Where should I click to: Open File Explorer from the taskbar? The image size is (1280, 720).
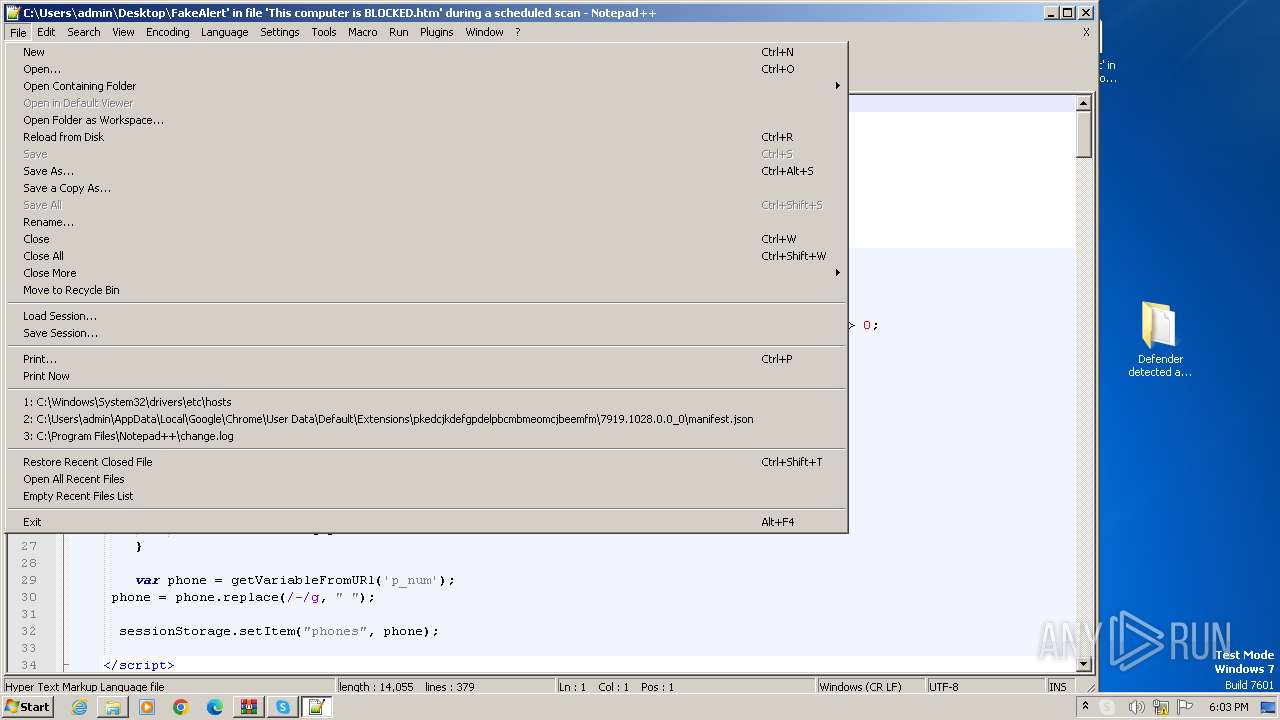(x=113, y=707)
